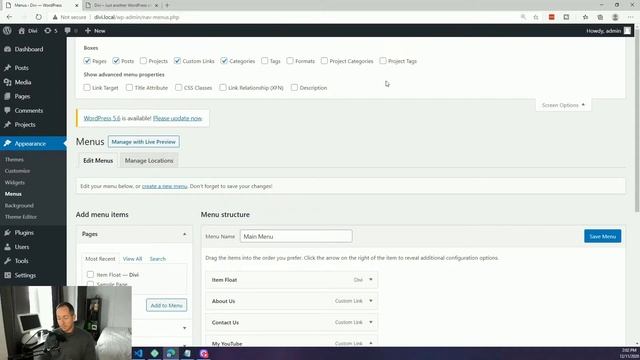The image size is (640, 360).
Task: Follow the Please update now link
Action: [178, 118]
